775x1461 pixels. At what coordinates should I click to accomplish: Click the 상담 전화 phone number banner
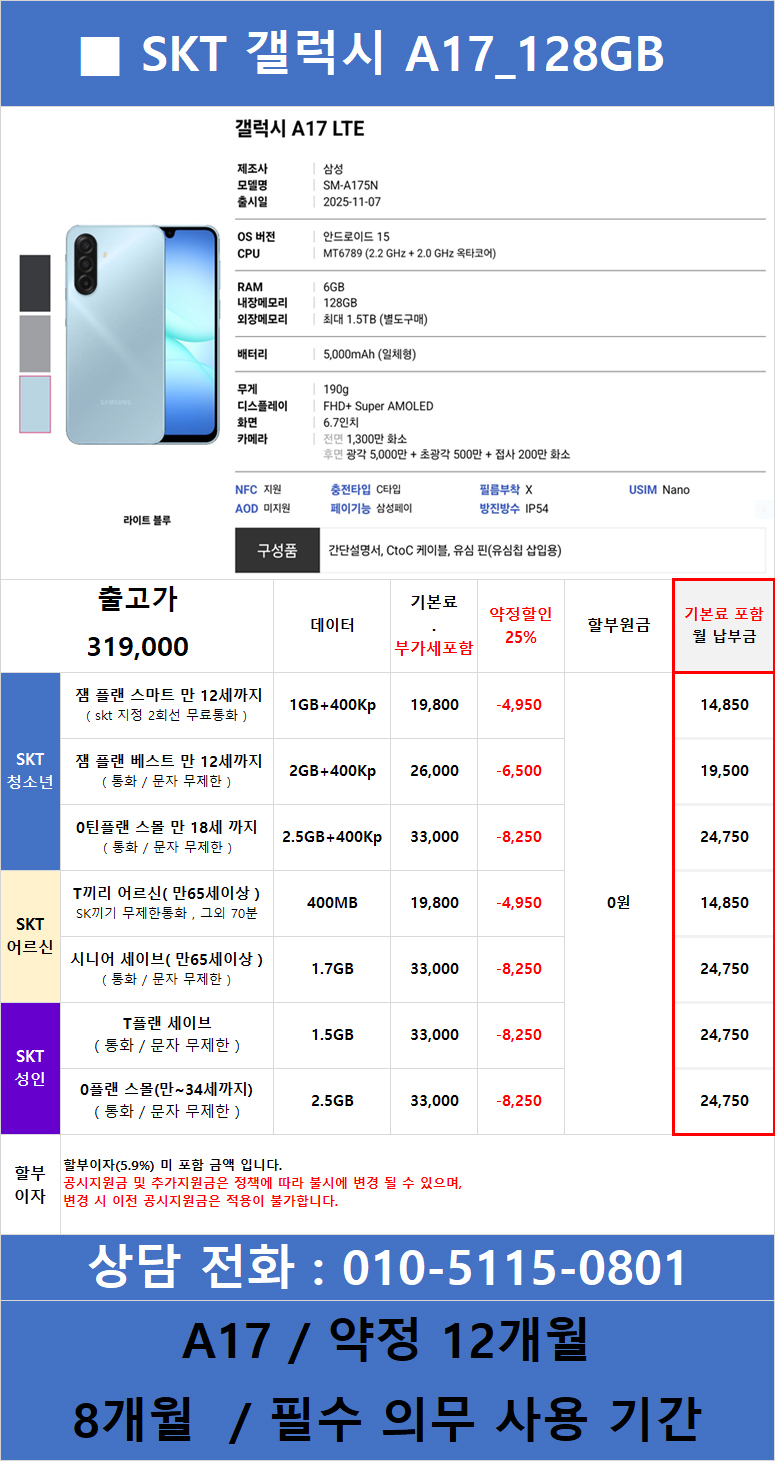(x=387, y=1268)
